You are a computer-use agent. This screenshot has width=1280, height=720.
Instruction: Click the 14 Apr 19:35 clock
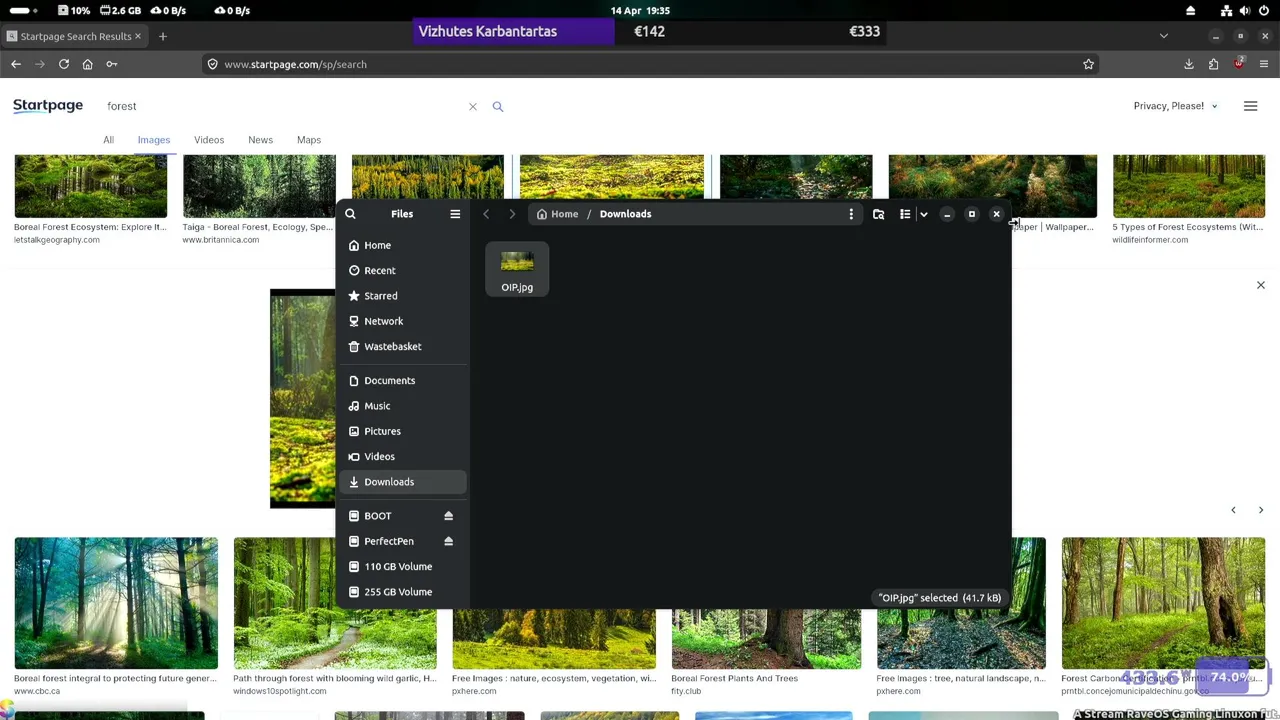point(640,10)
